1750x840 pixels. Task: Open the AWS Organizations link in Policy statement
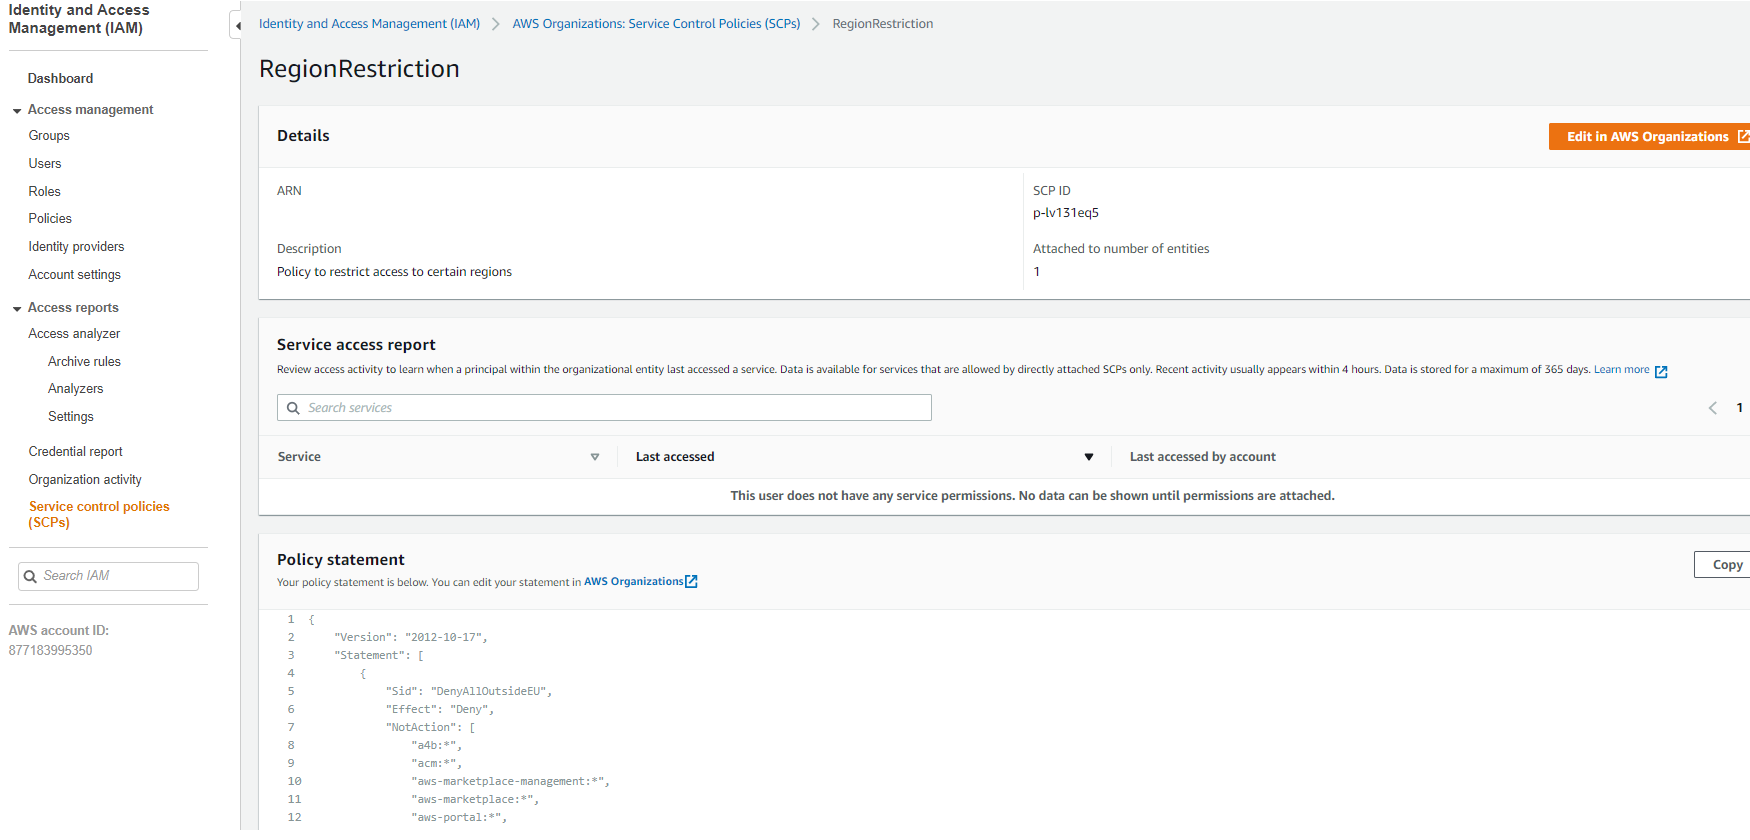point(634,582)
